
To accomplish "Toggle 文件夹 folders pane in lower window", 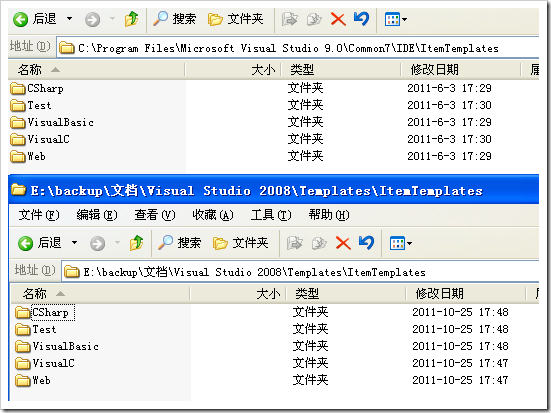I will coord(240,243).
